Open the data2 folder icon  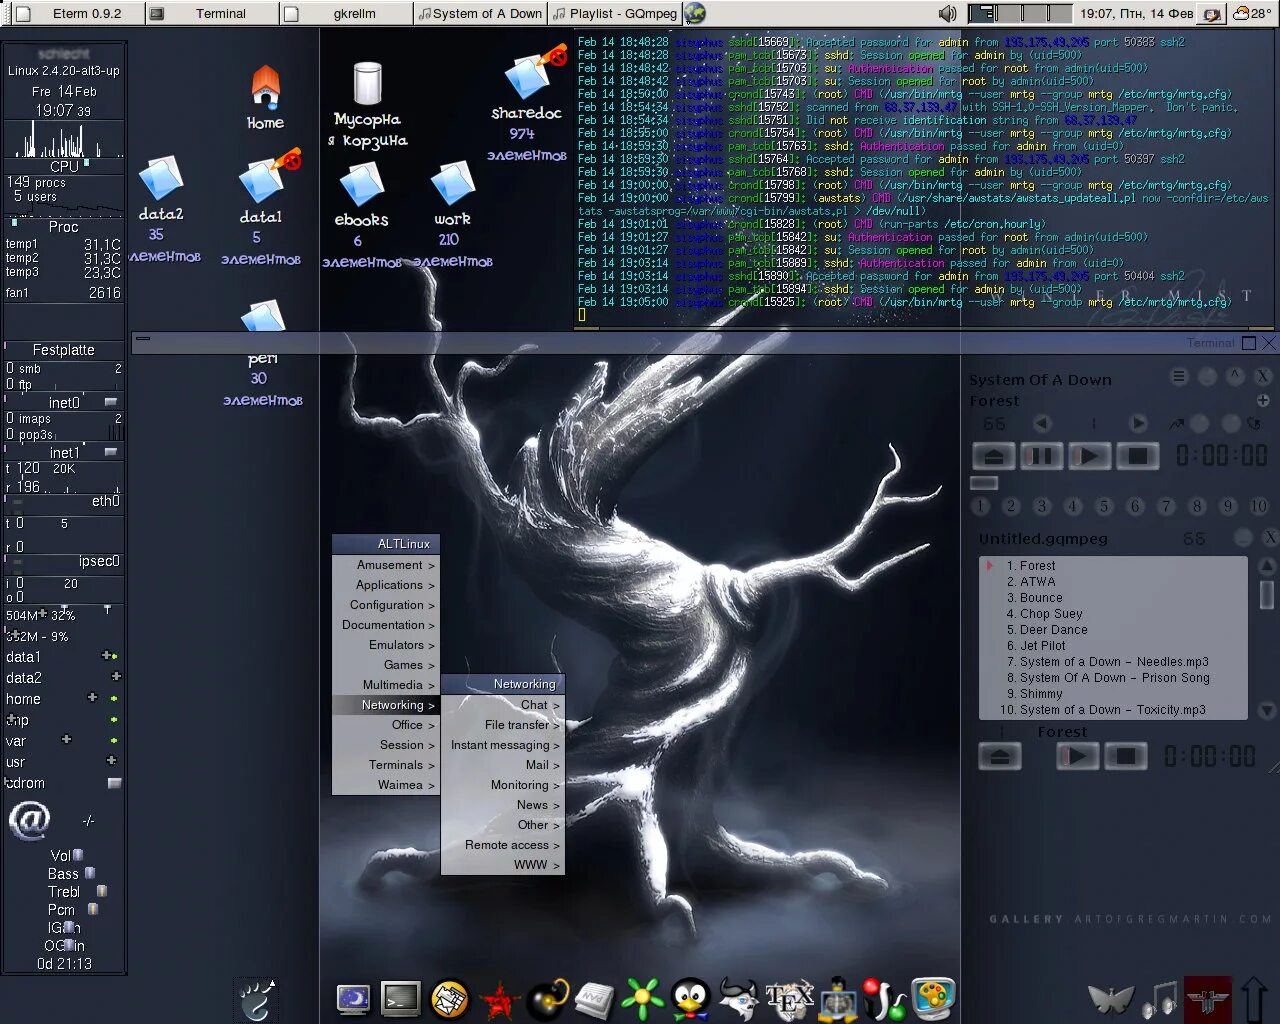(160, 179)
